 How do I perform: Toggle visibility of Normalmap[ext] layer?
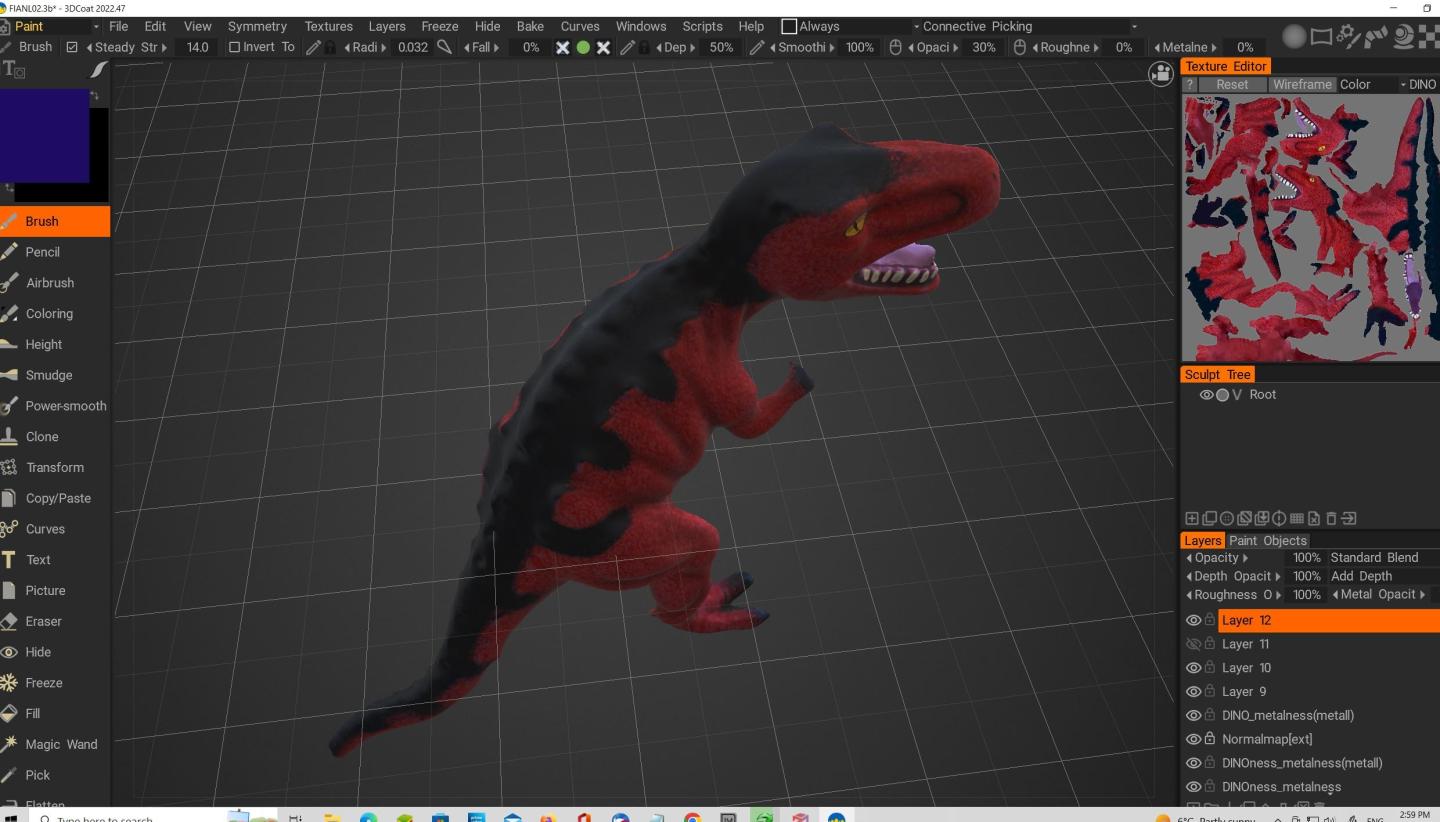coord(1193,739)
